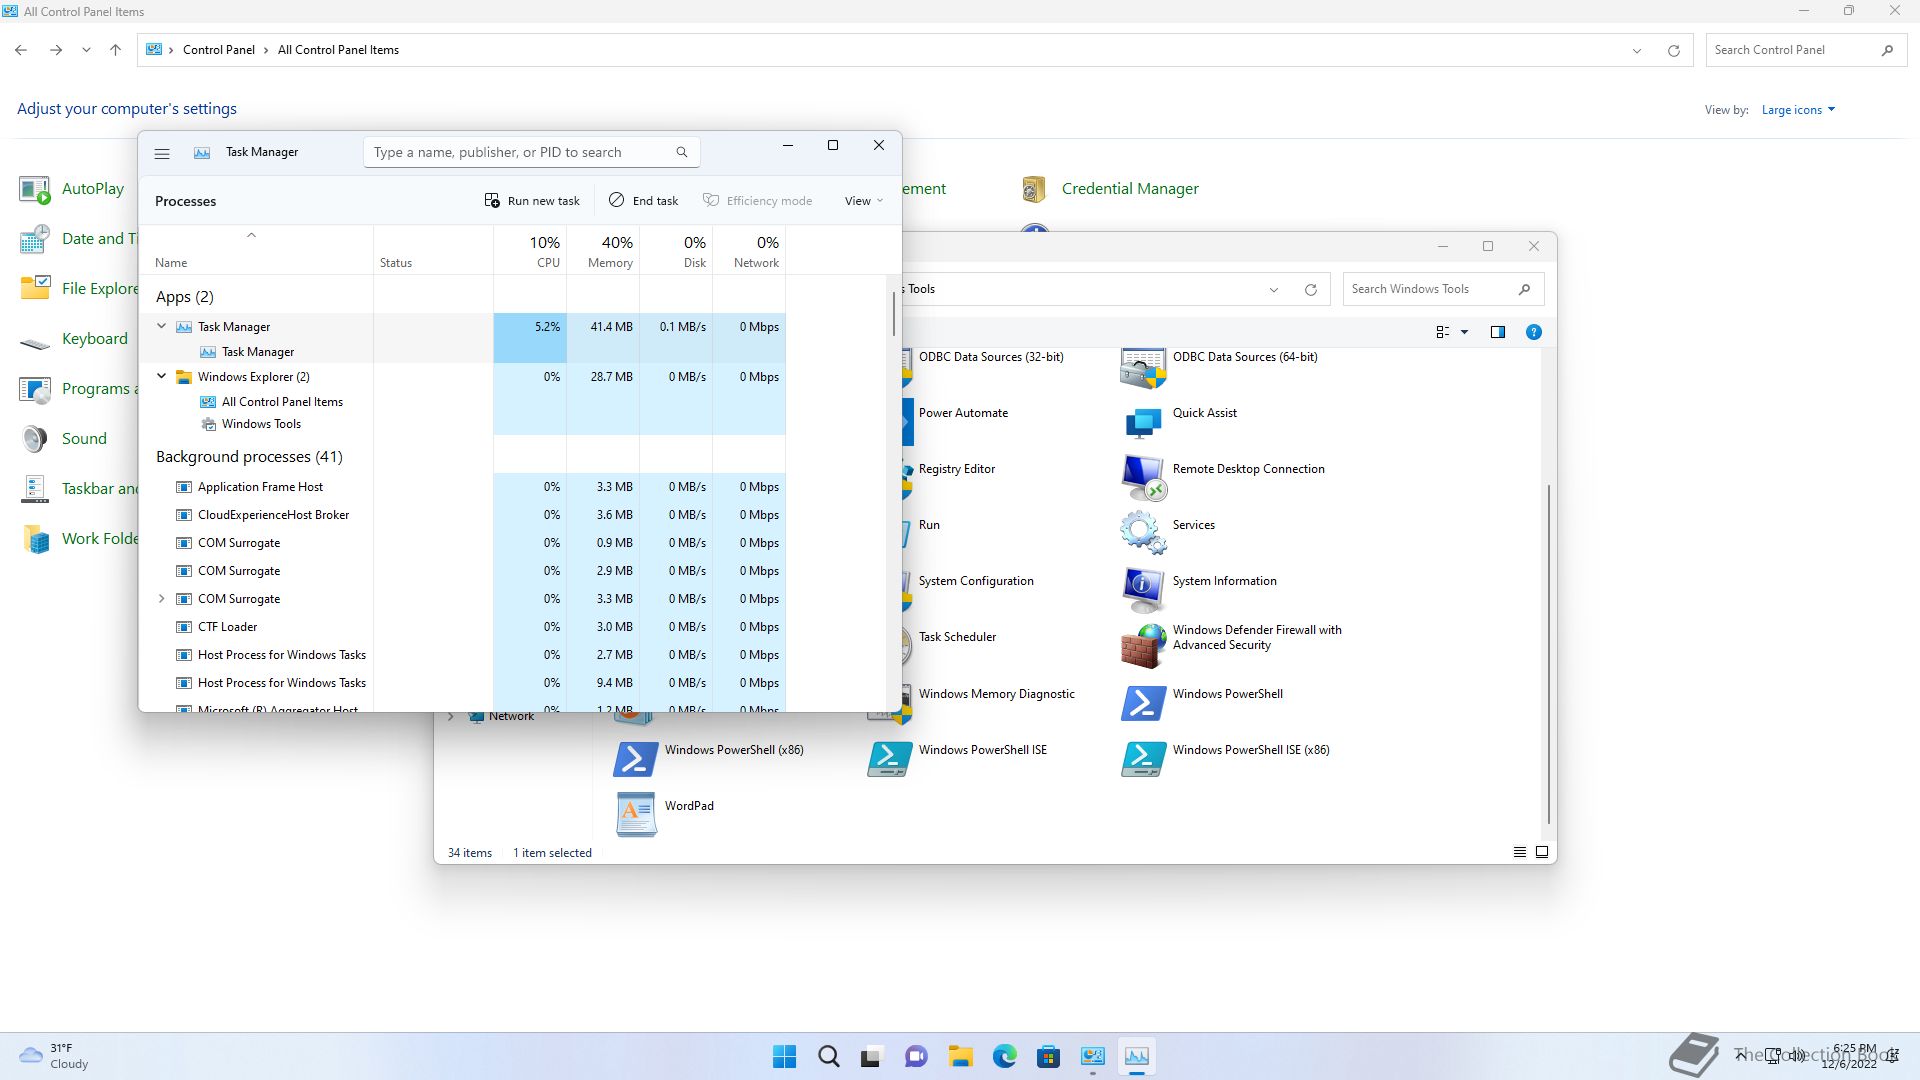Open Windows Tools address history dropdown

coord(1274,290)
